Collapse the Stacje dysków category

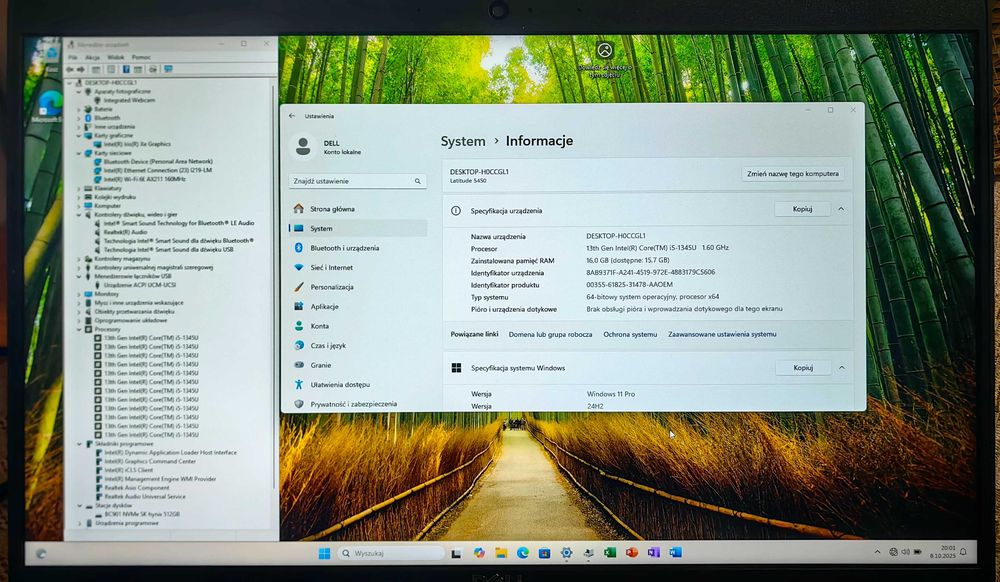(79, 506)
